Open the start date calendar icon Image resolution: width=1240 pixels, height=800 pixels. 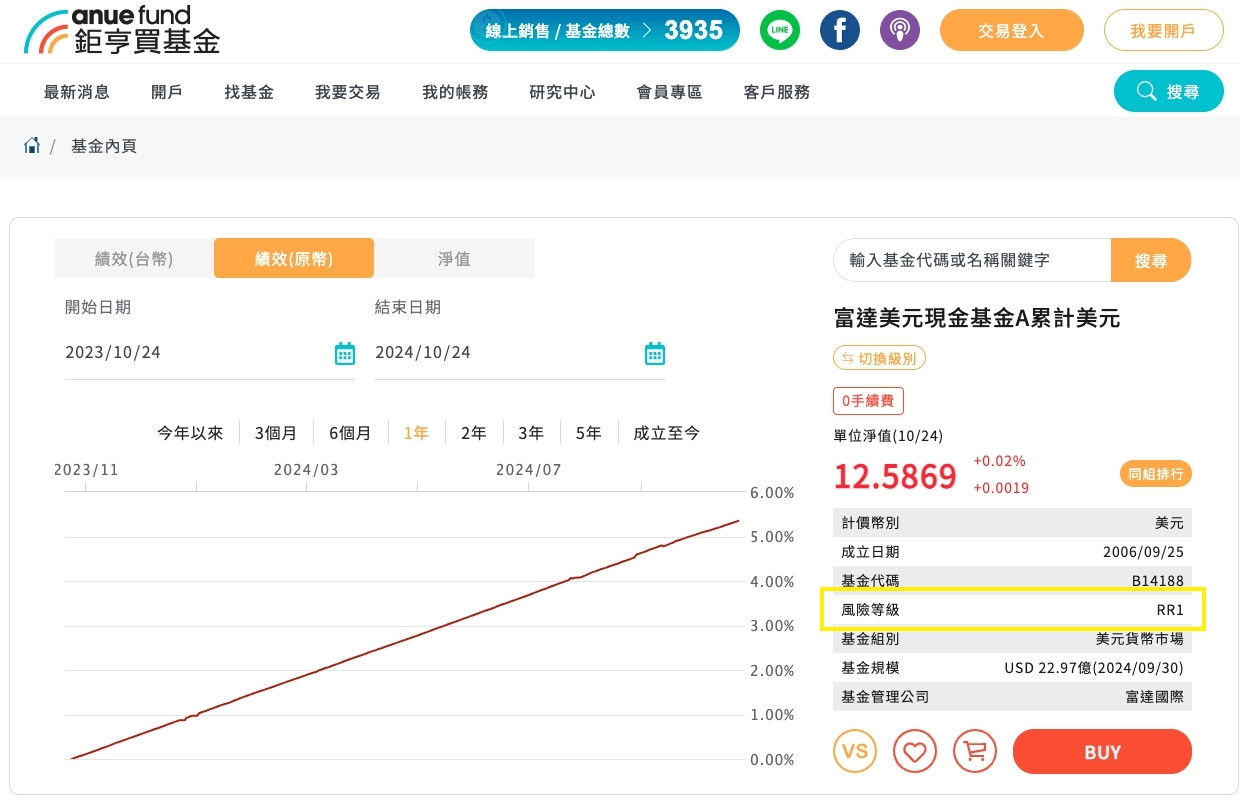pyautogui.click(x=345, y=353)
